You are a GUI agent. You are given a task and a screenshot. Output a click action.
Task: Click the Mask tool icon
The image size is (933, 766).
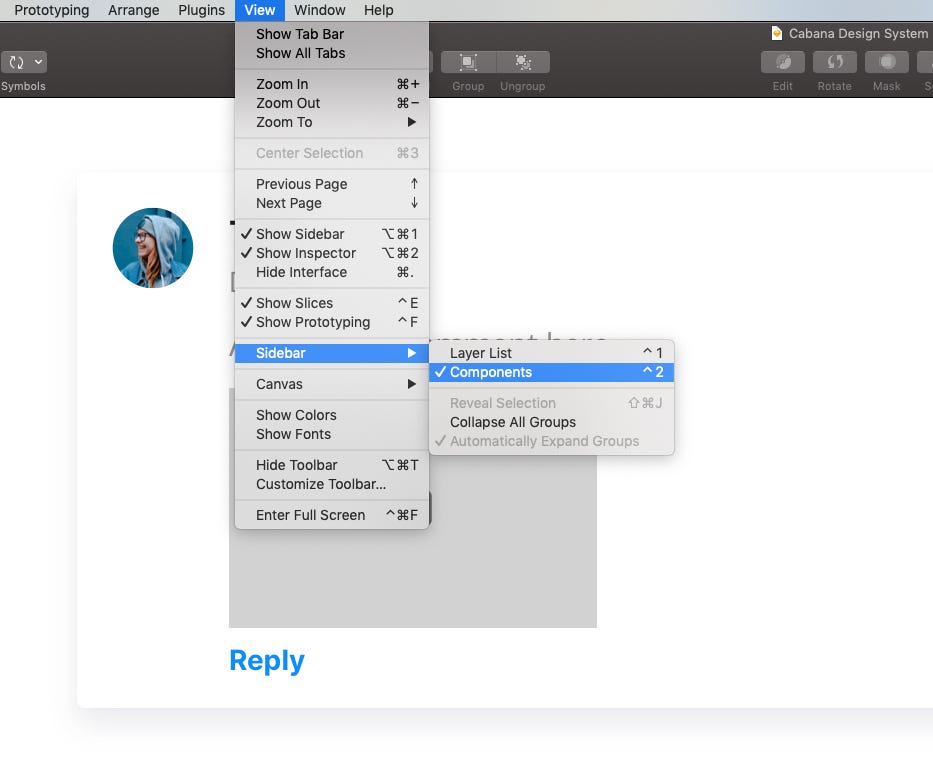point(887,62)
